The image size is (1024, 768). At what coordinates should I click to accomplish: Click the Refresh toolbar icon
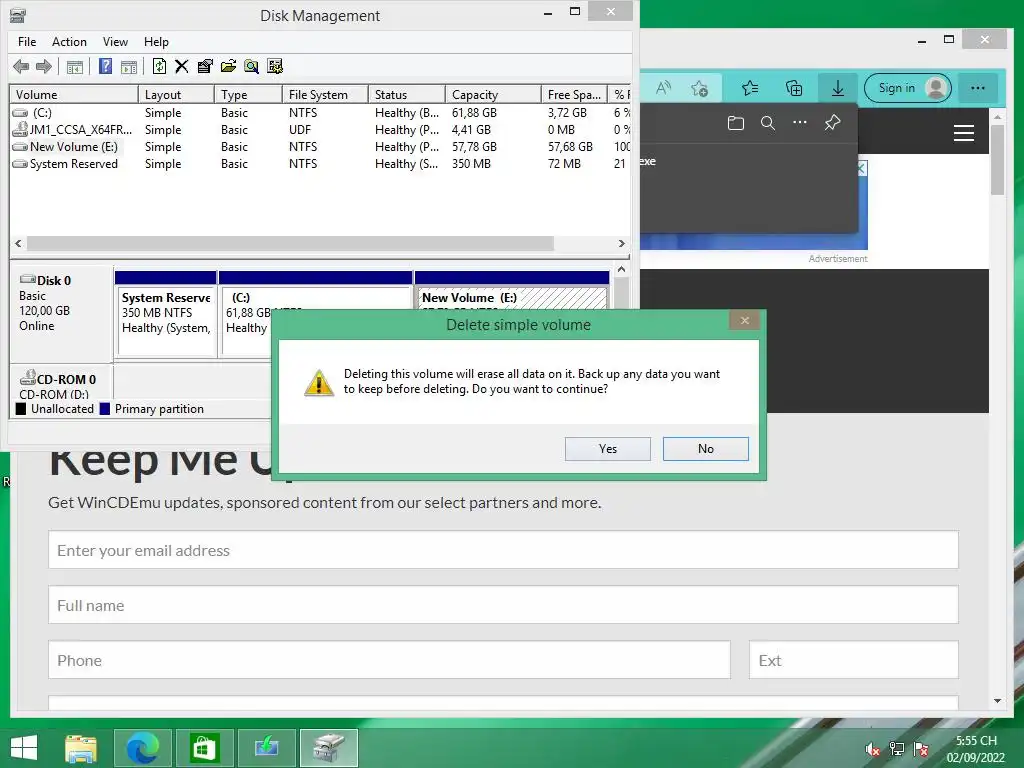point(159,66)
